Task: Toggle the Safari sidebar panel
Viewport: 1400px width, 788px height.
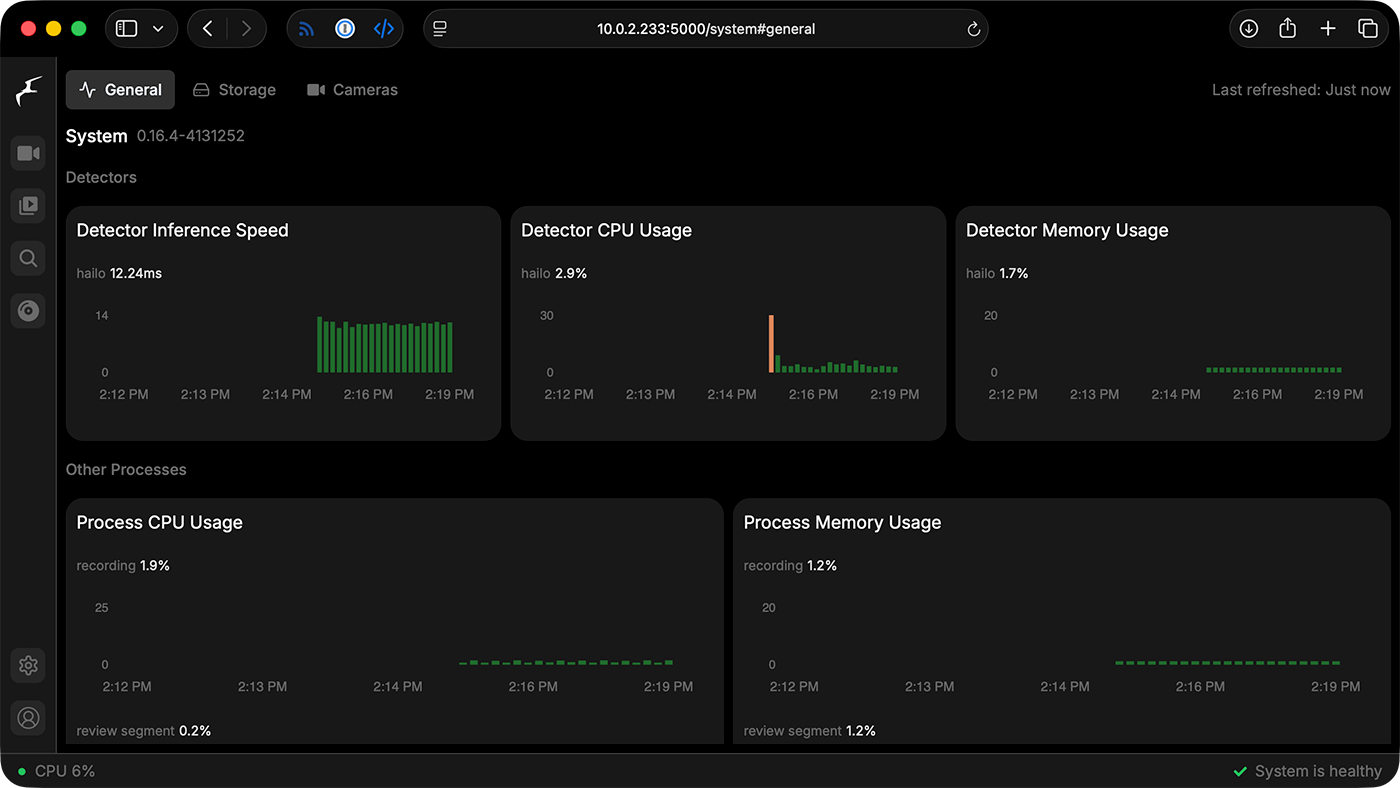Action: (127, 29)
